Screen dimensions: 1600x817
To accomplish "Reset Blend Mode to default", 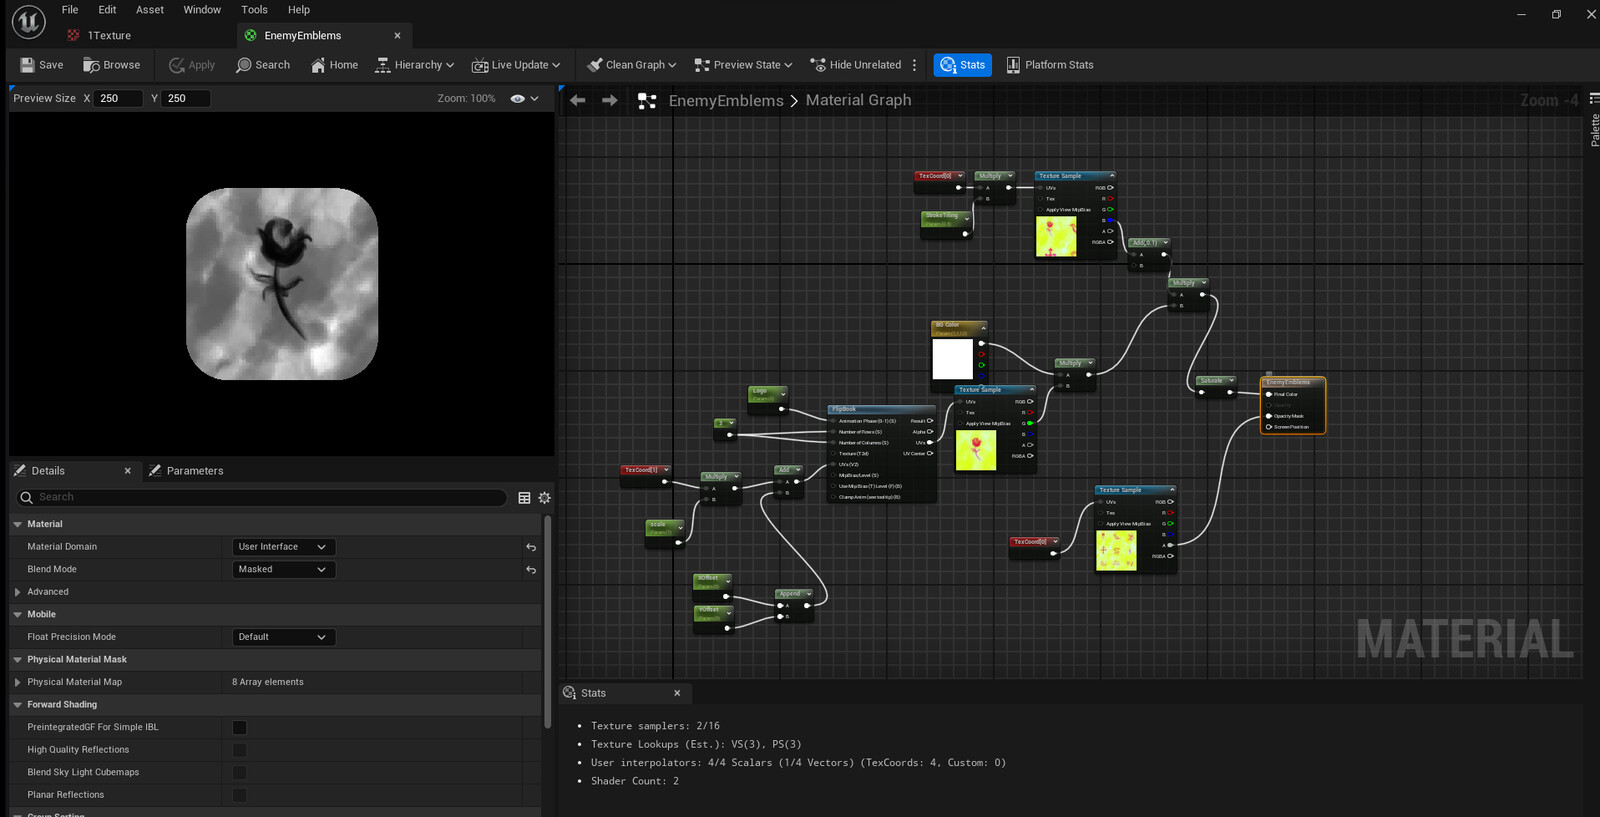I will [531, 569].
